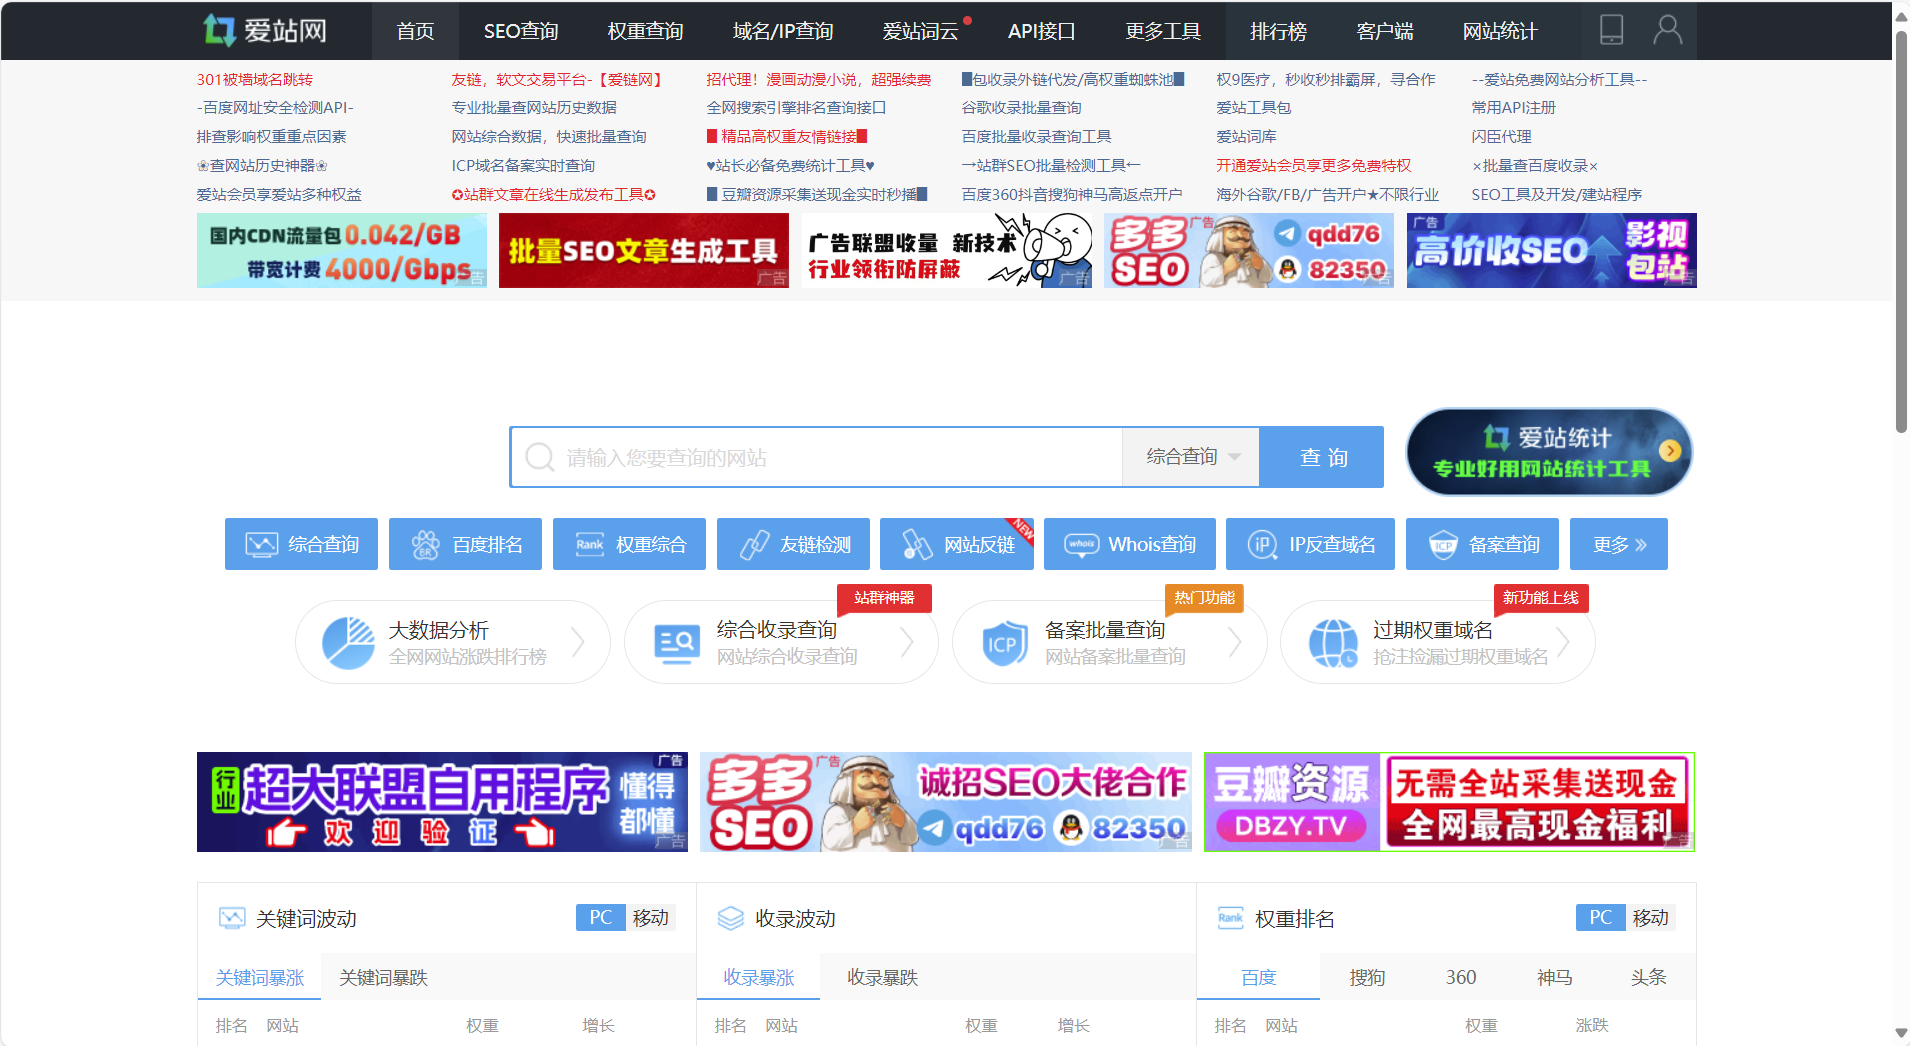Click the 关键词波动 chart icon
The width and height of the screenshot is (1910, 1046).
point(232,918)
